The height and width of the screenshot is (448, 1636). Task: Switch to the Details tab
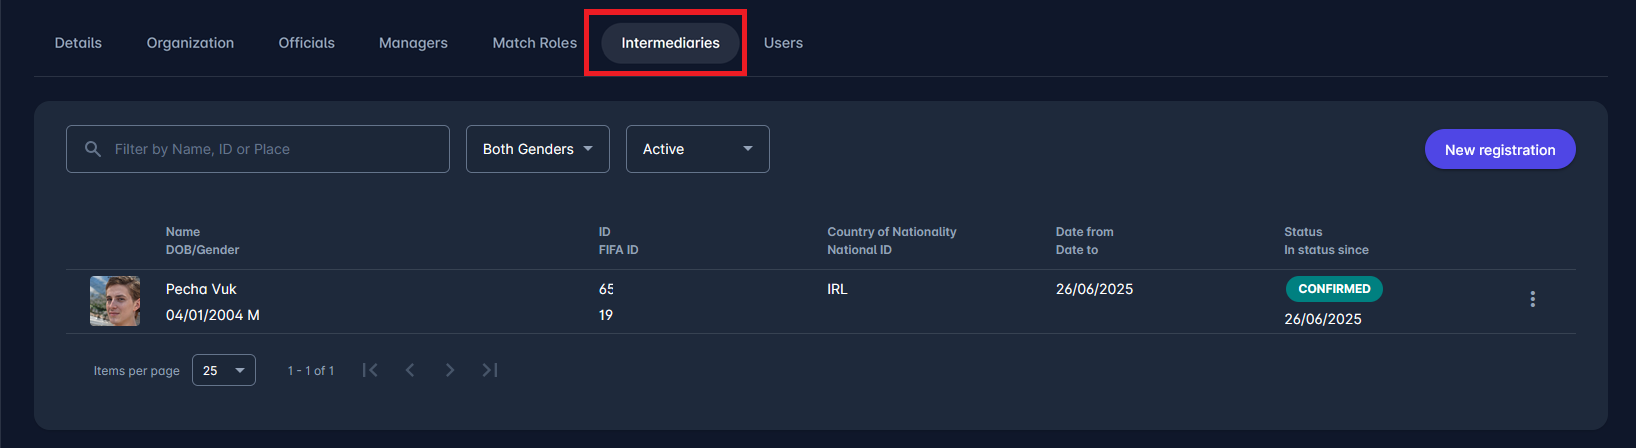click(x=78, y=43)
